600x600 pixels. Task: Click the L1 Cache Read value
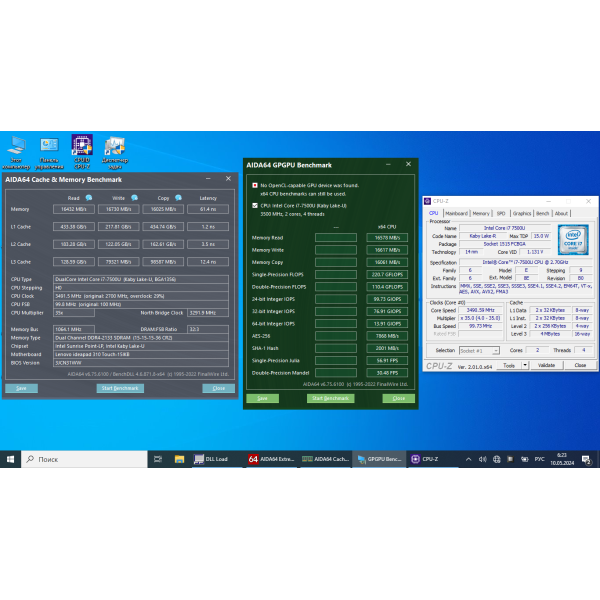tap(74, 227)
